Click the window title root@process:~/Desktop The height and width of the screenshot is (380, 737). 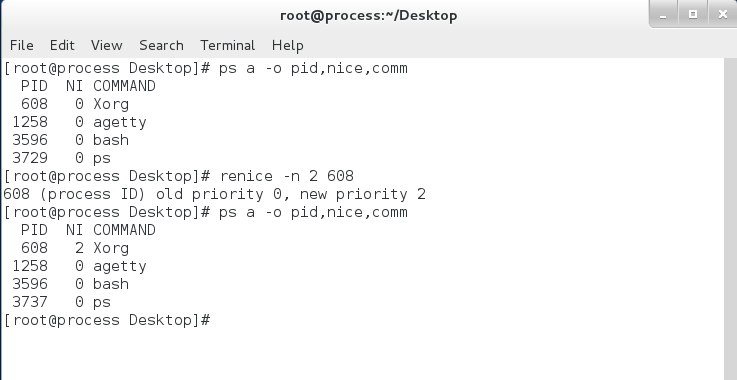tap(368, 16)
